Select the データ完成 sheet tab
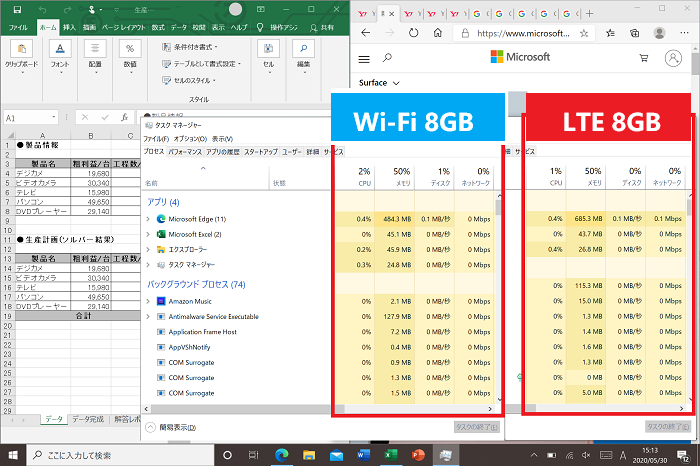The width and height of the screenshot is (700, 466). click(88, 419)
